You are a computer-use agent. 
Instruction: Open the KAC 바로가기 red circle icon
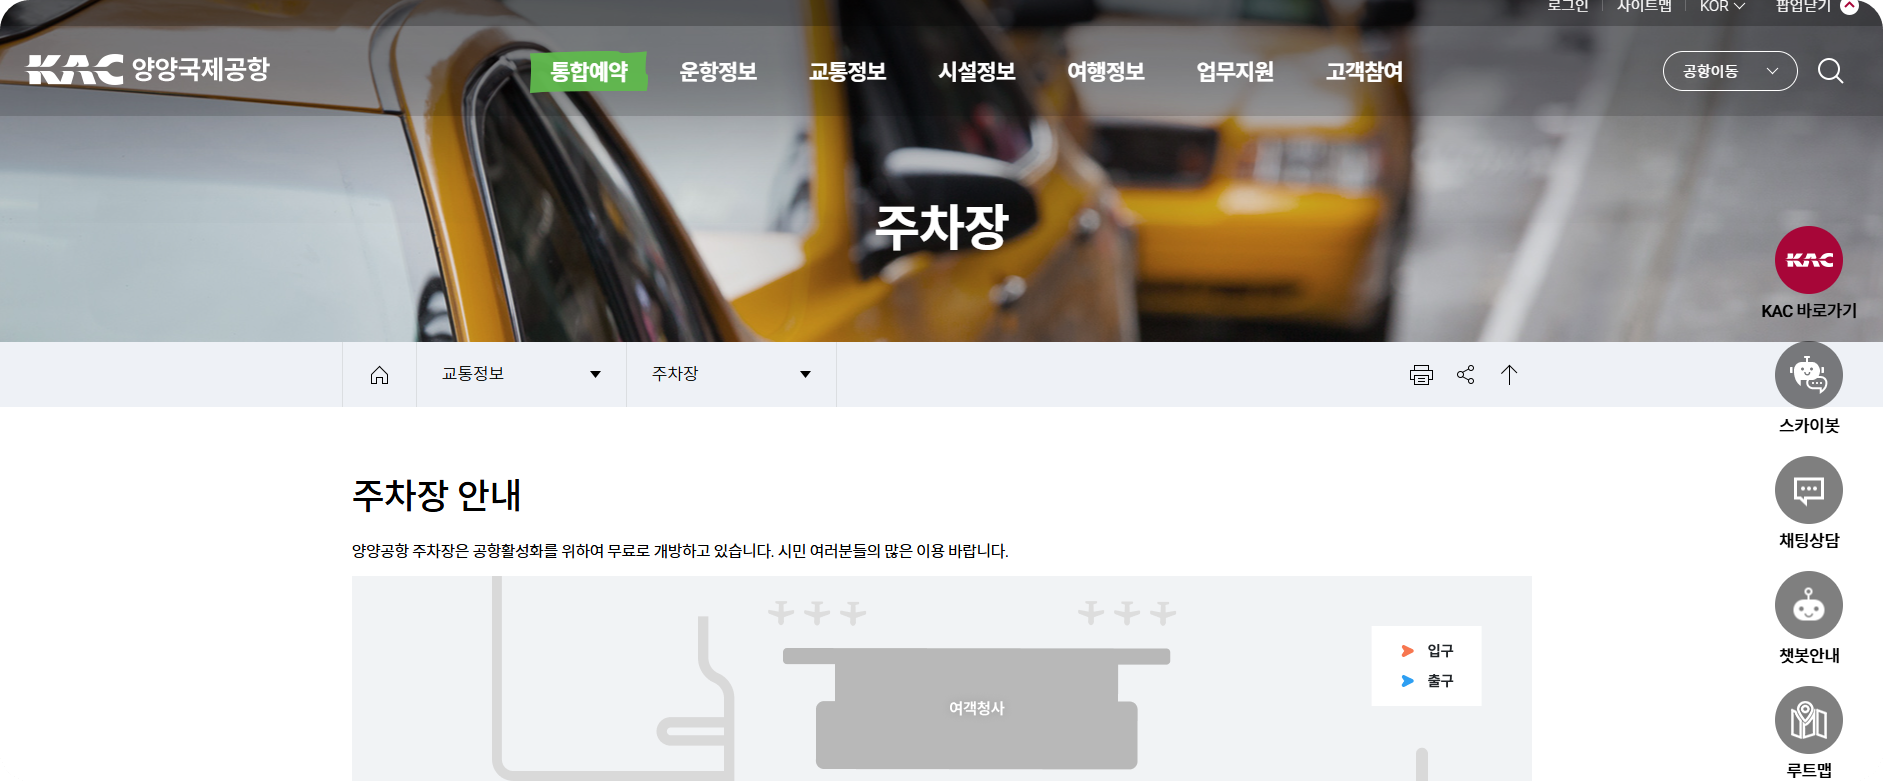tap(1809, 260)
